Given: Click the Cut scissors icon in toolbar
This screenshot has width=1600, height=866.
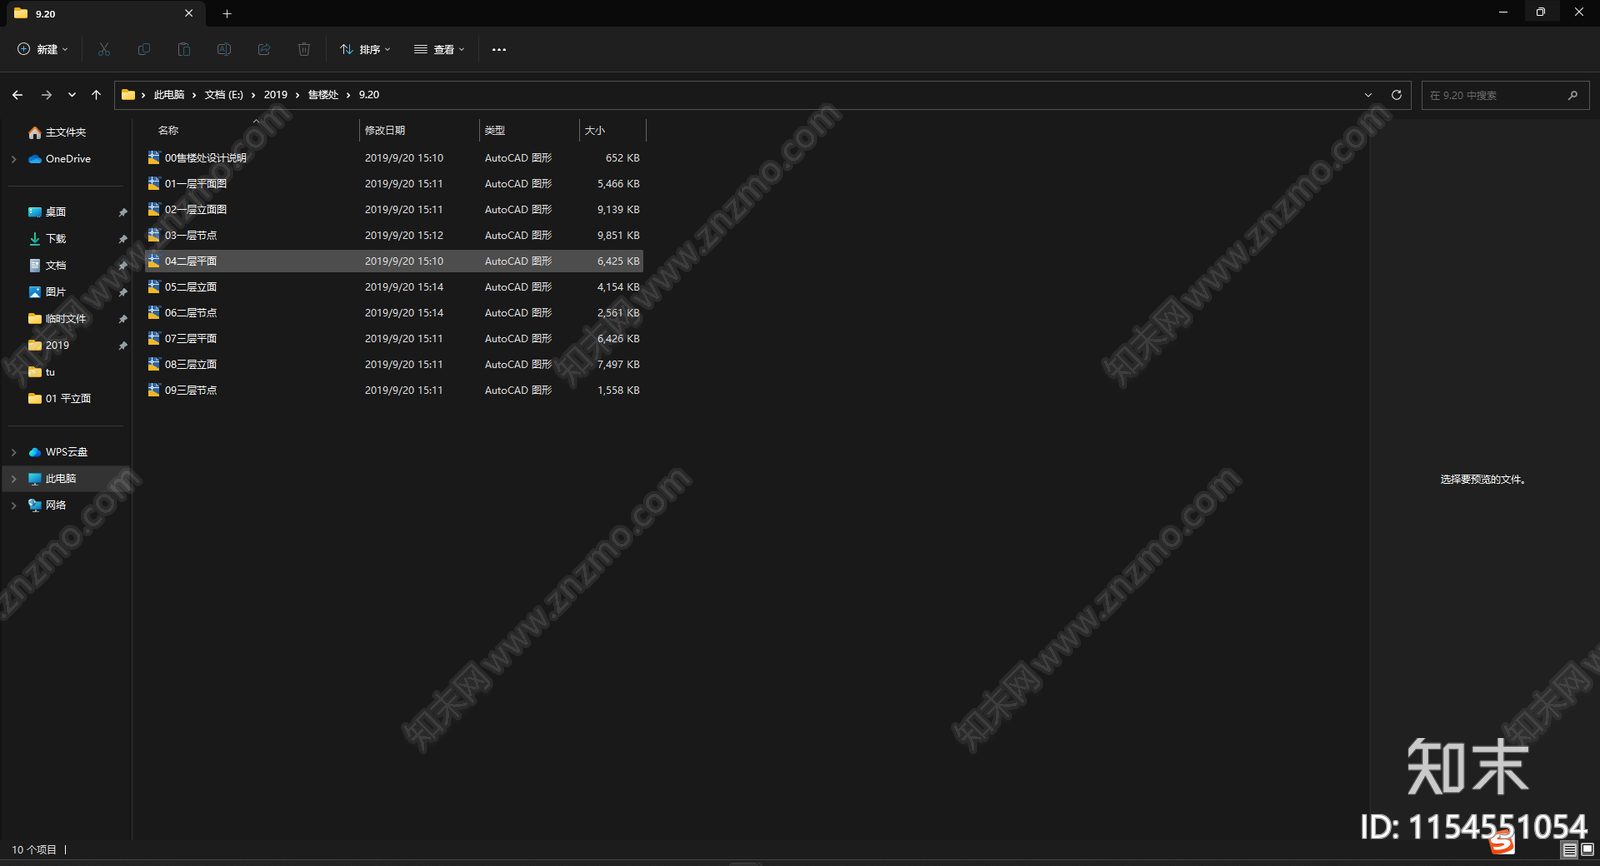Looking at the screenshot, I should click(x=104, y=49).
